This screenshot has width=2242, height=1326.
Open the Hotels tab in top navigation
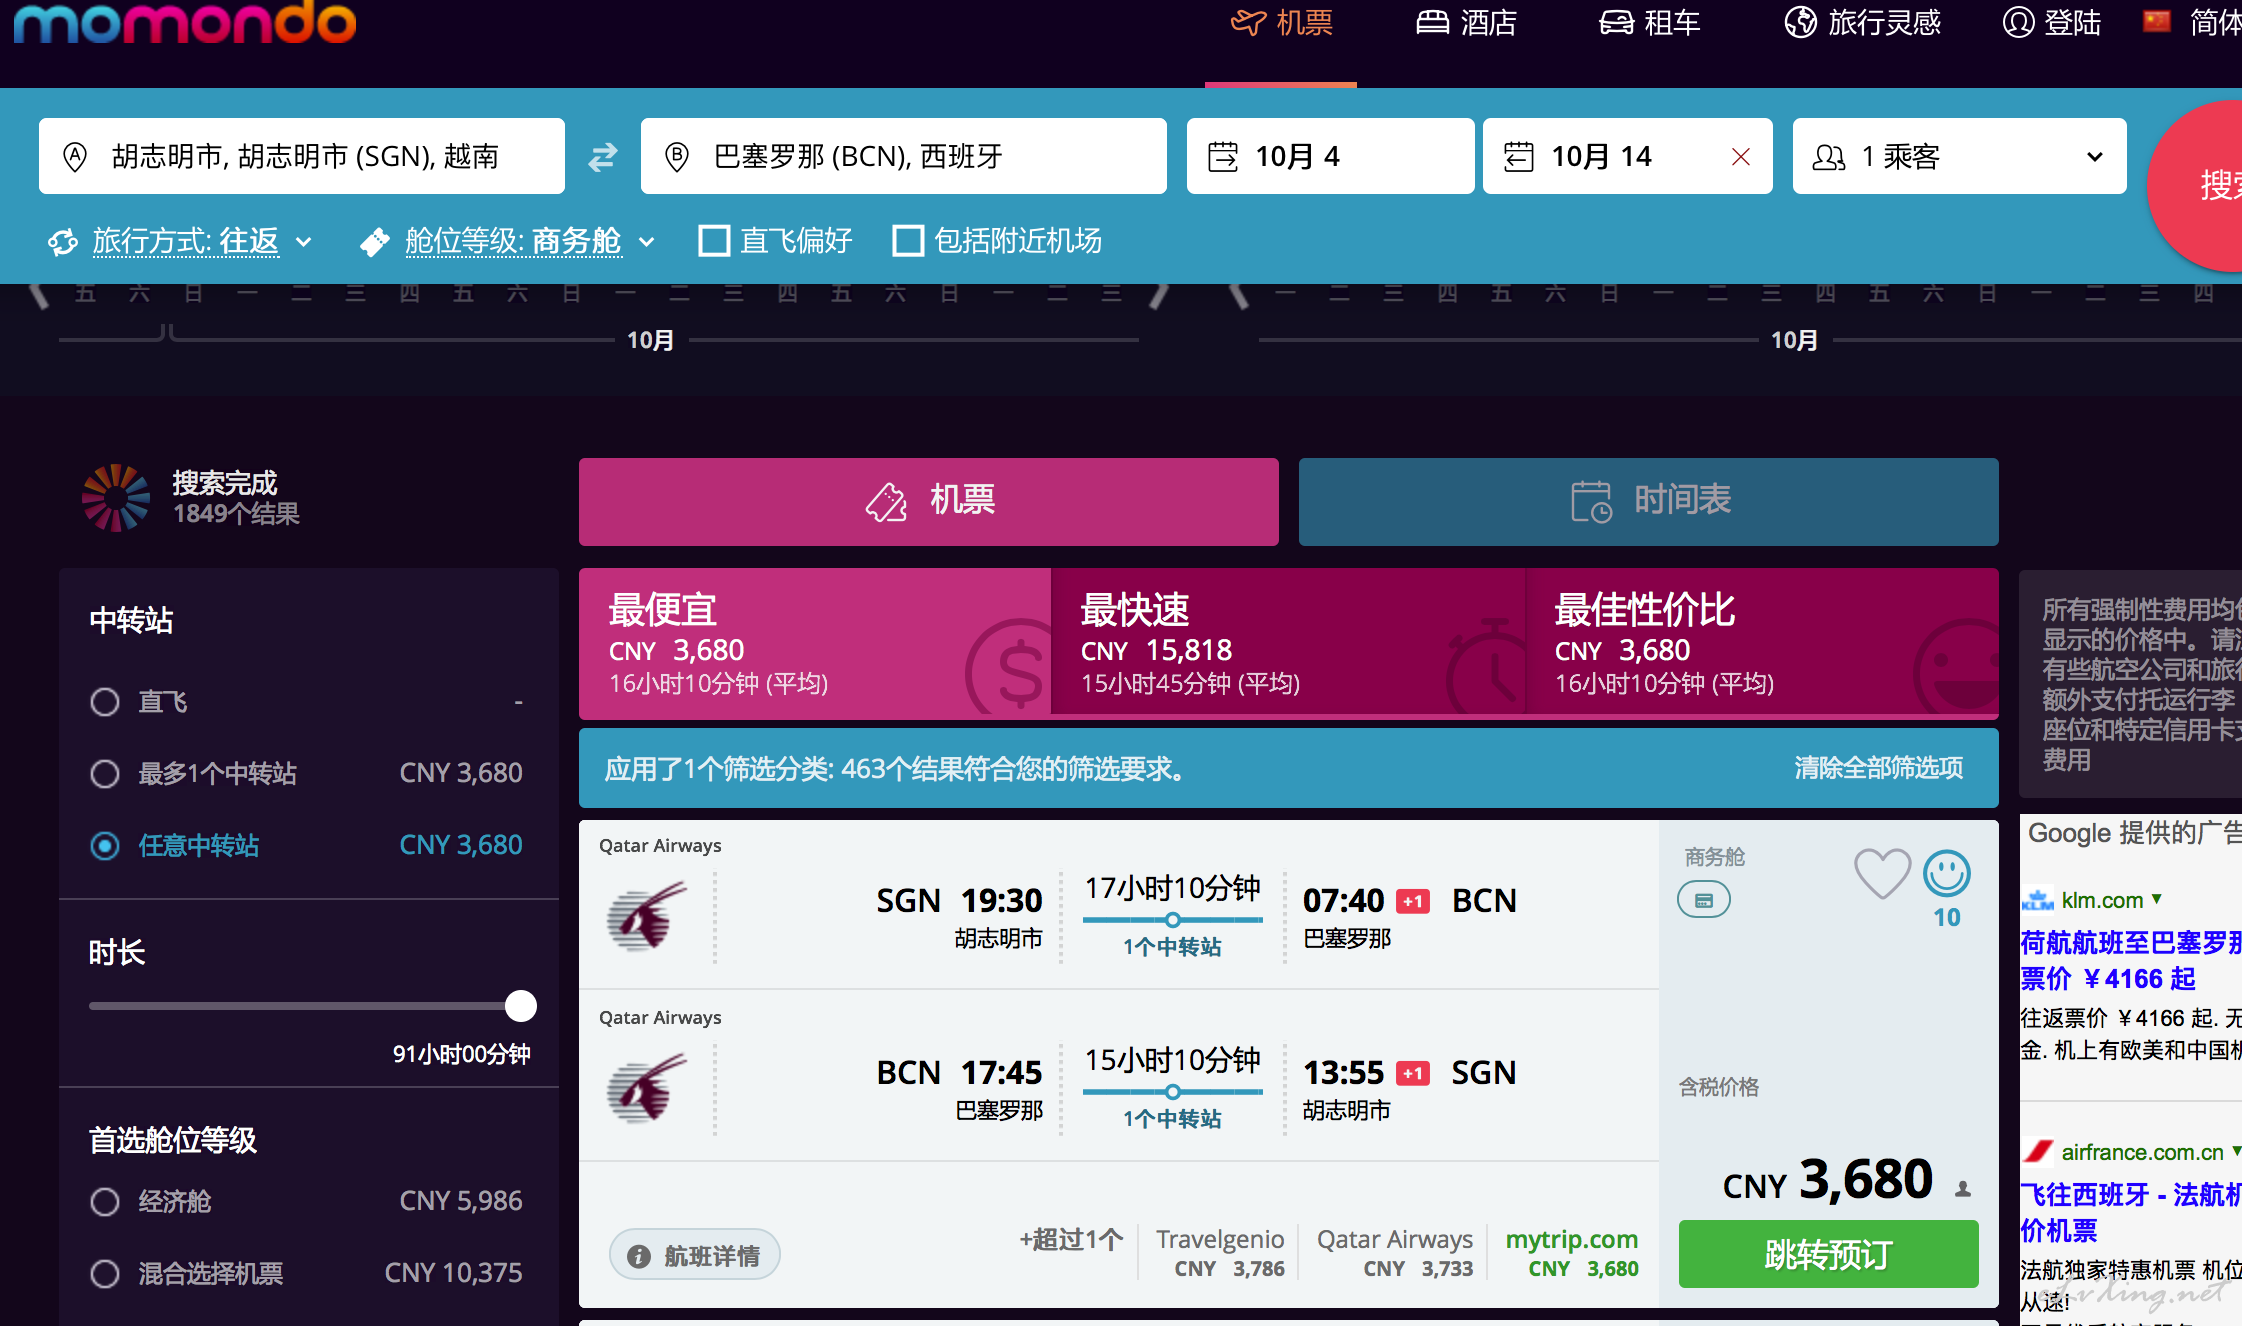coord(1467,22)
